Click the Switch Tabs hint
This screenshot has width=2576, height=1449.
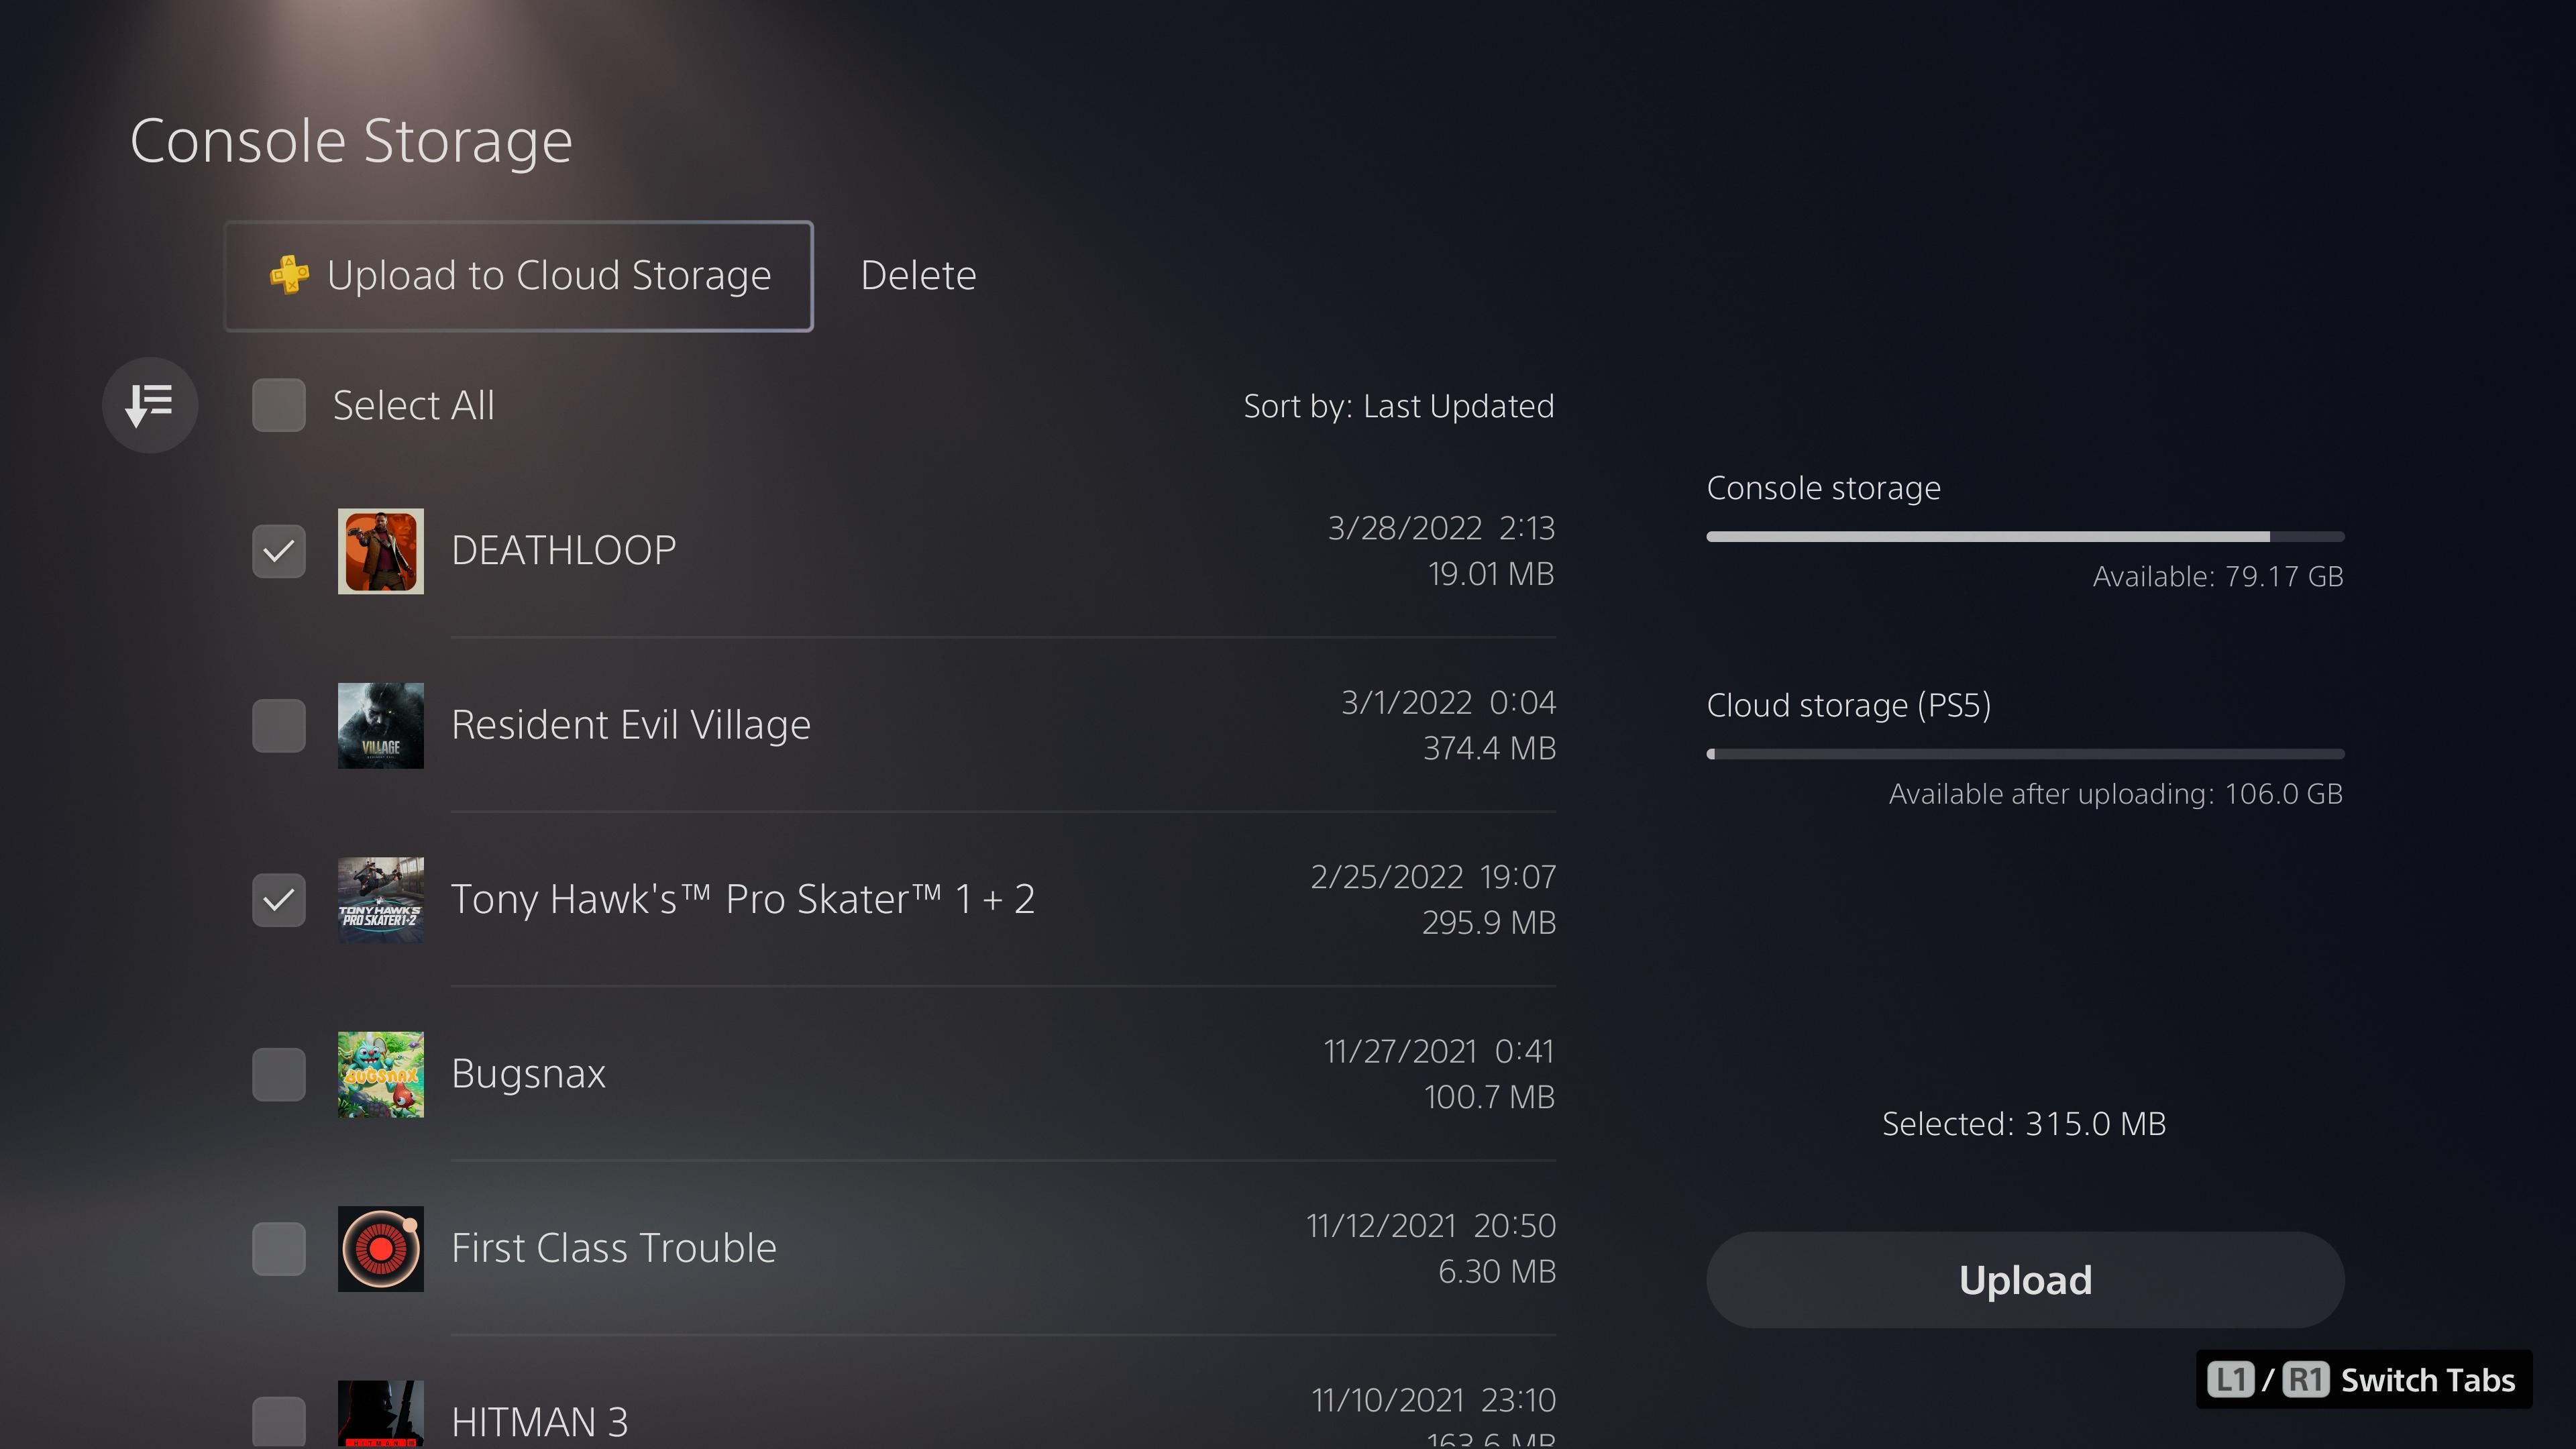(2362, 1380)
